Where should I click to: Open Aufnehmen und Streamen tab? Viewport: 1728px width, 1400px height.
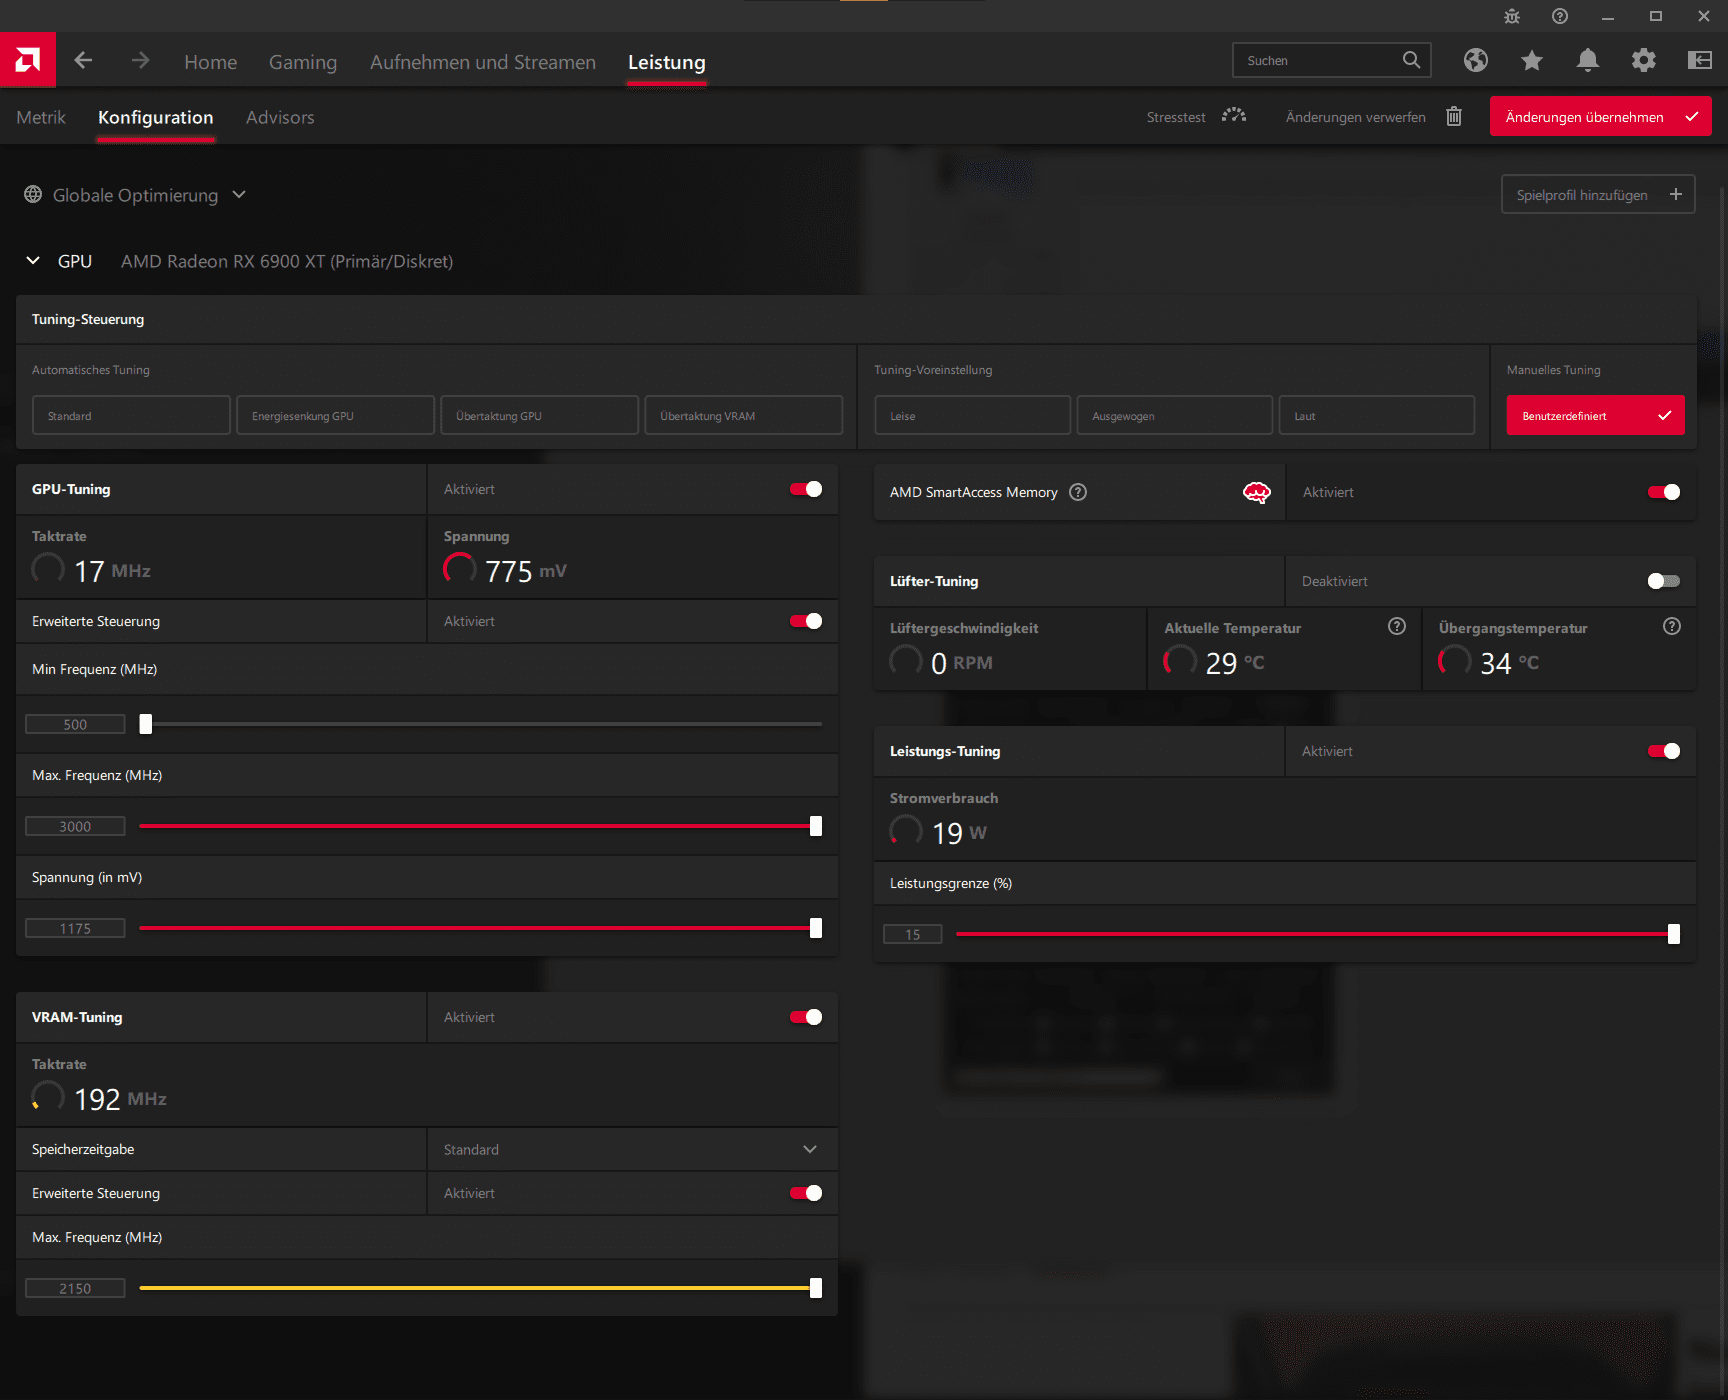(483, 62)
